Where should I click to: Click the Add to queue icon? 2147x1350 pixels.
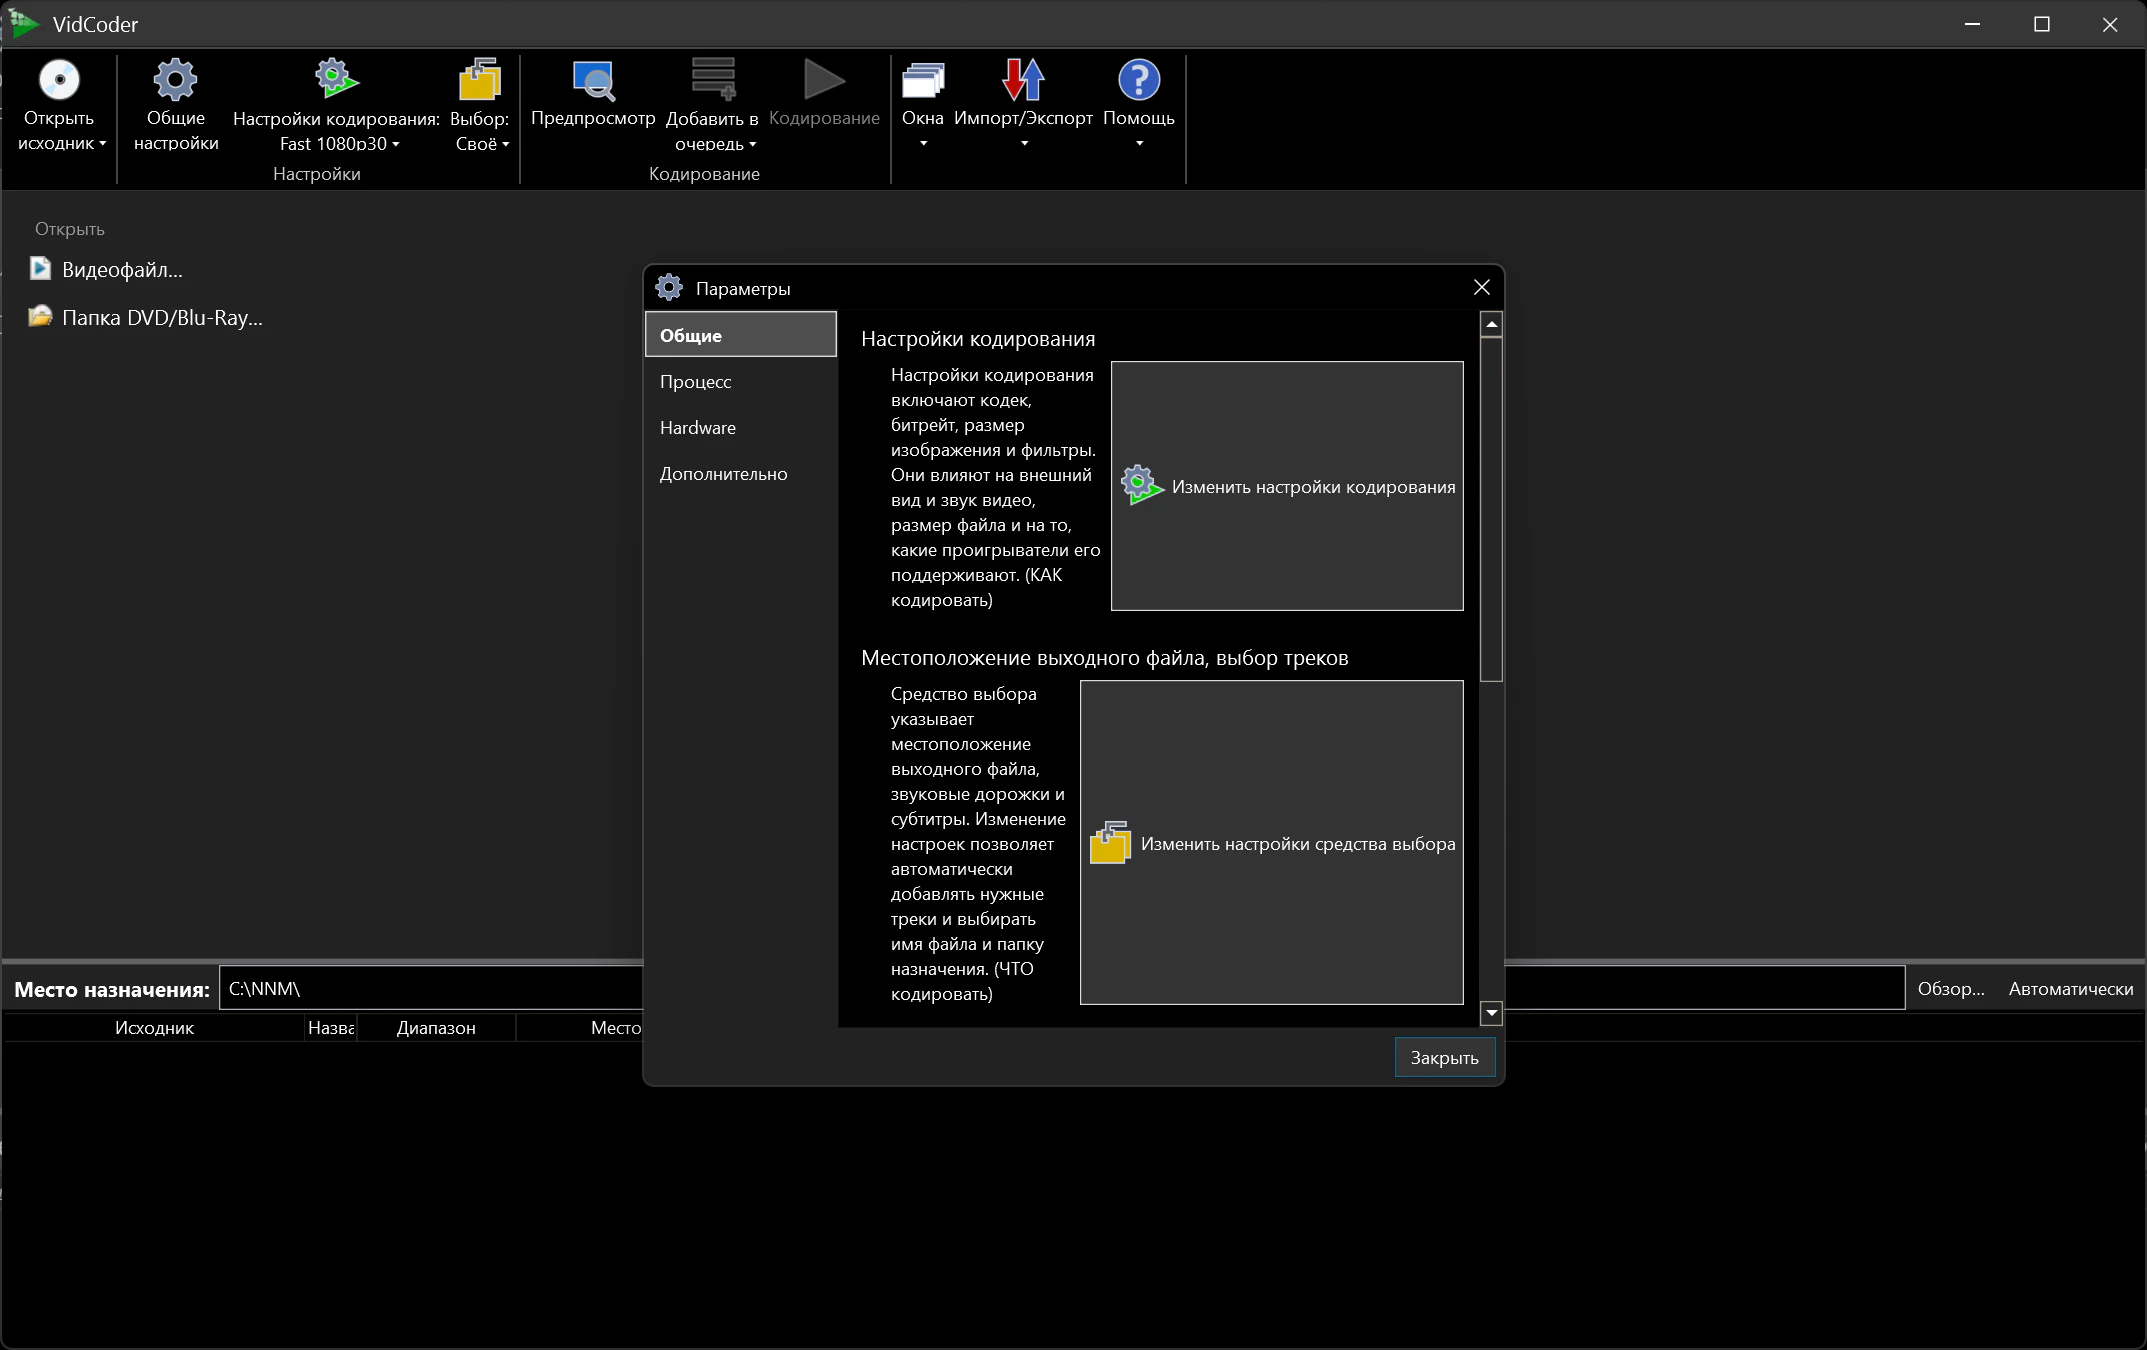click(713, 80)
